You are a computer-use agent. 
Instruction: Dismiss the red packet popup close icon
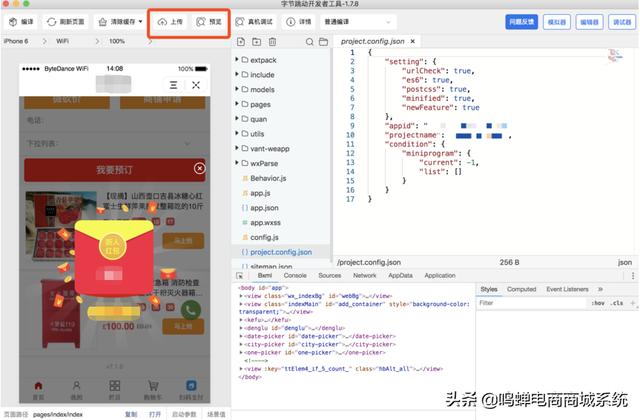pyautogui.click(x=200, y=168)
